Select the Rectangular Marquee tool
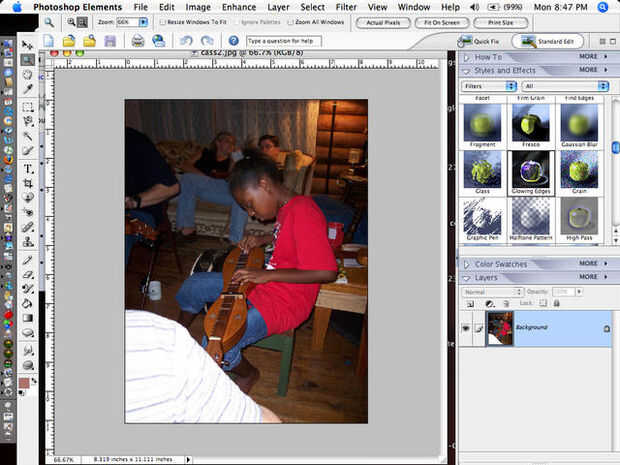This screenshot has width=620, height=465. [27, 107]
